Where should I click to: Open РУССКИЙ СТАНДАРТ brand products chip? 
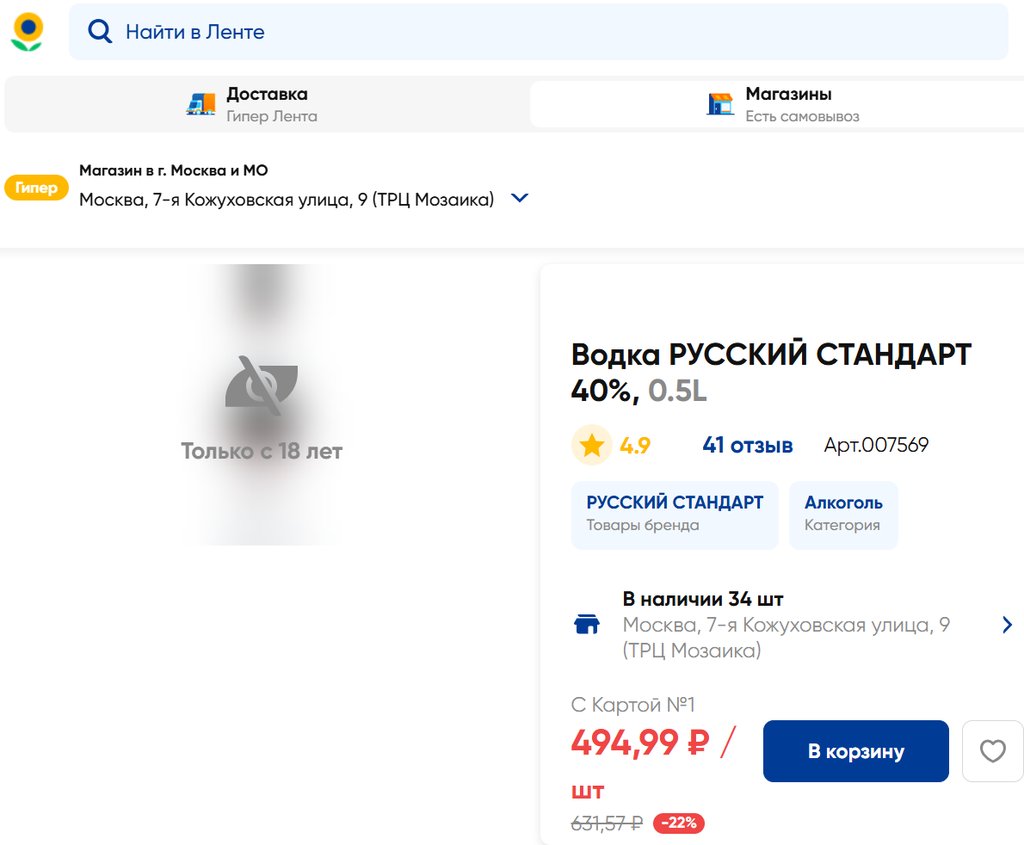click(675, 514)
